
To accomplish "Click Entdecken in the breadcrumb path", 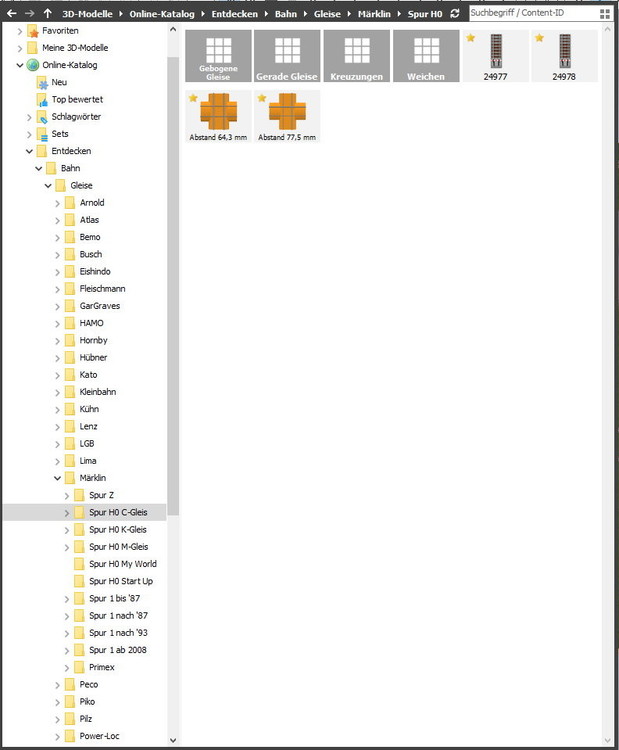I will 234,14.
